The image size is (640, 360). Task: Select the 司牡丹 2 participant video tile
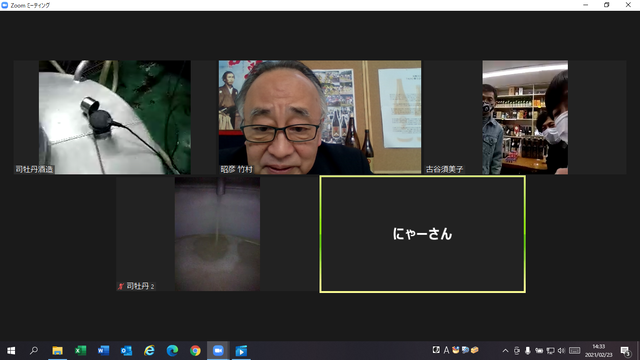click(217, 234)
